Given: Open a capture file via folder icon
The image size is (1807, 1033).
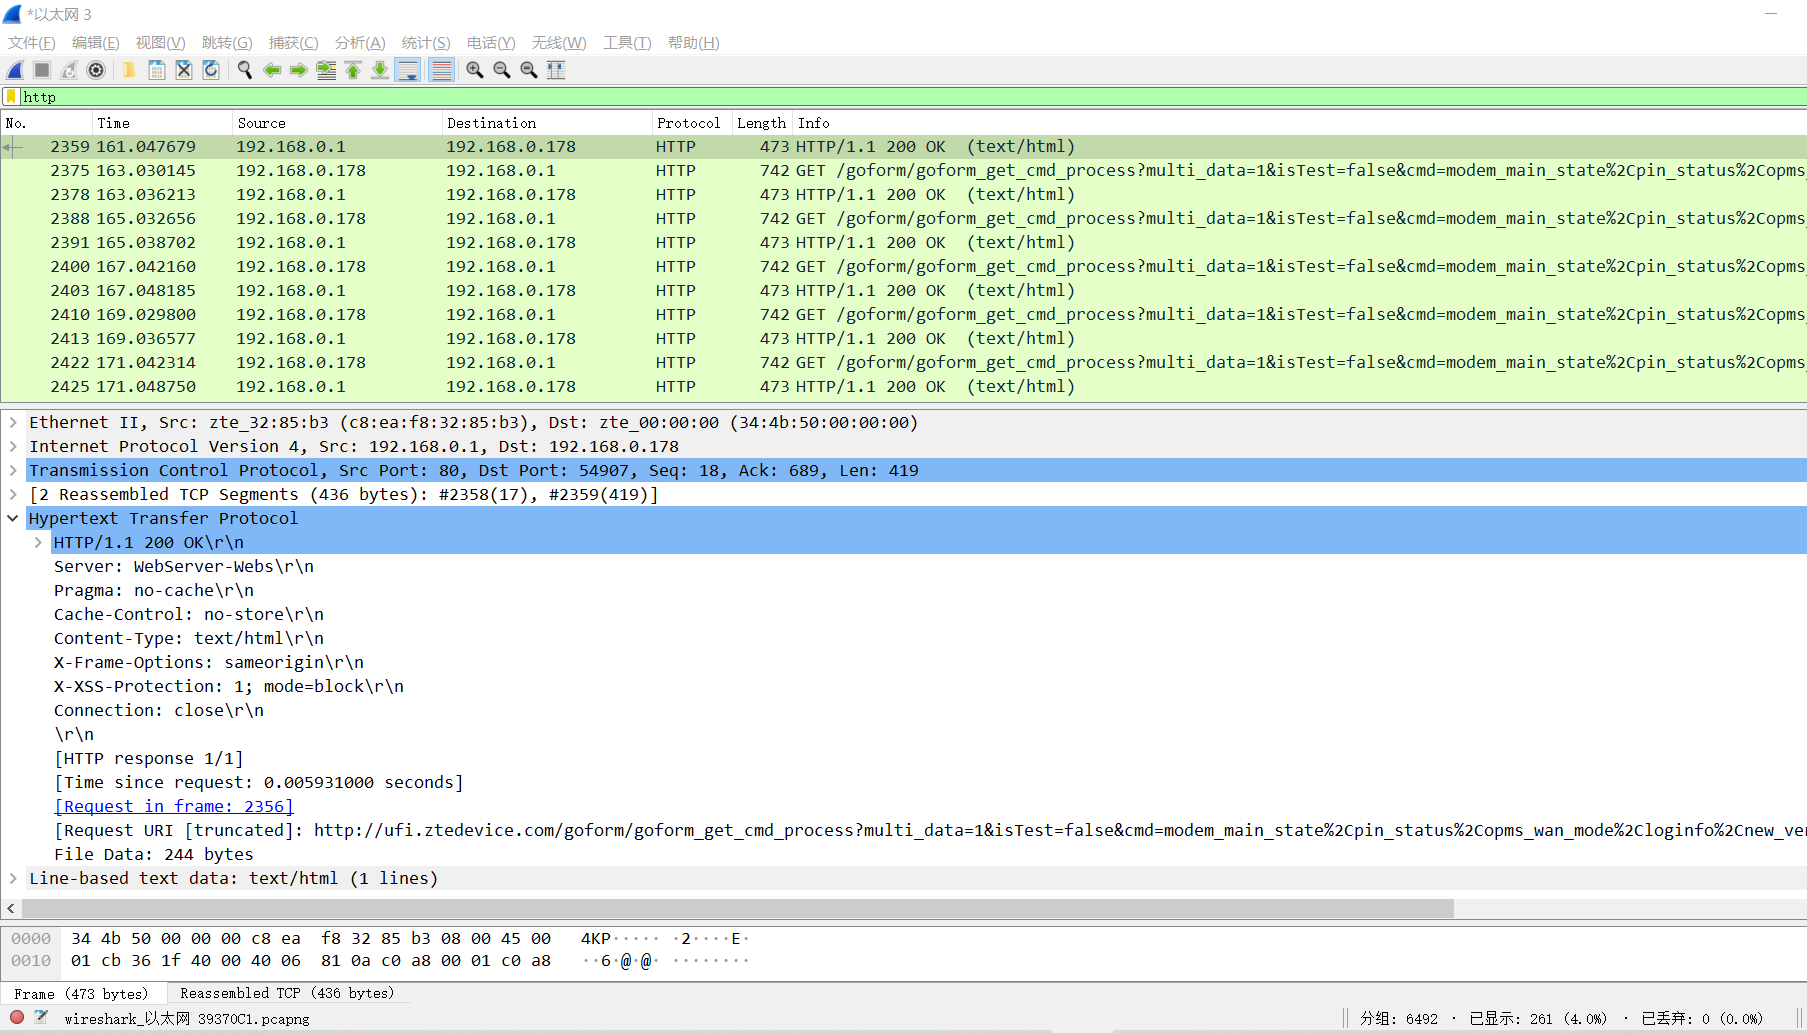Looking at the screenshot, I should coord(129,70).
